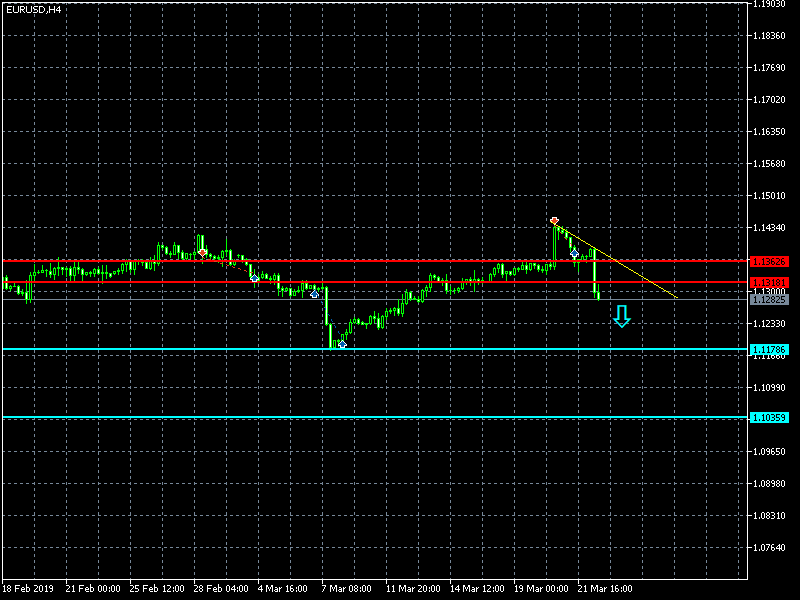This screenshot has height=600, width=800.
Task: Click the 1.08980 price scale label
Action: 769,484
